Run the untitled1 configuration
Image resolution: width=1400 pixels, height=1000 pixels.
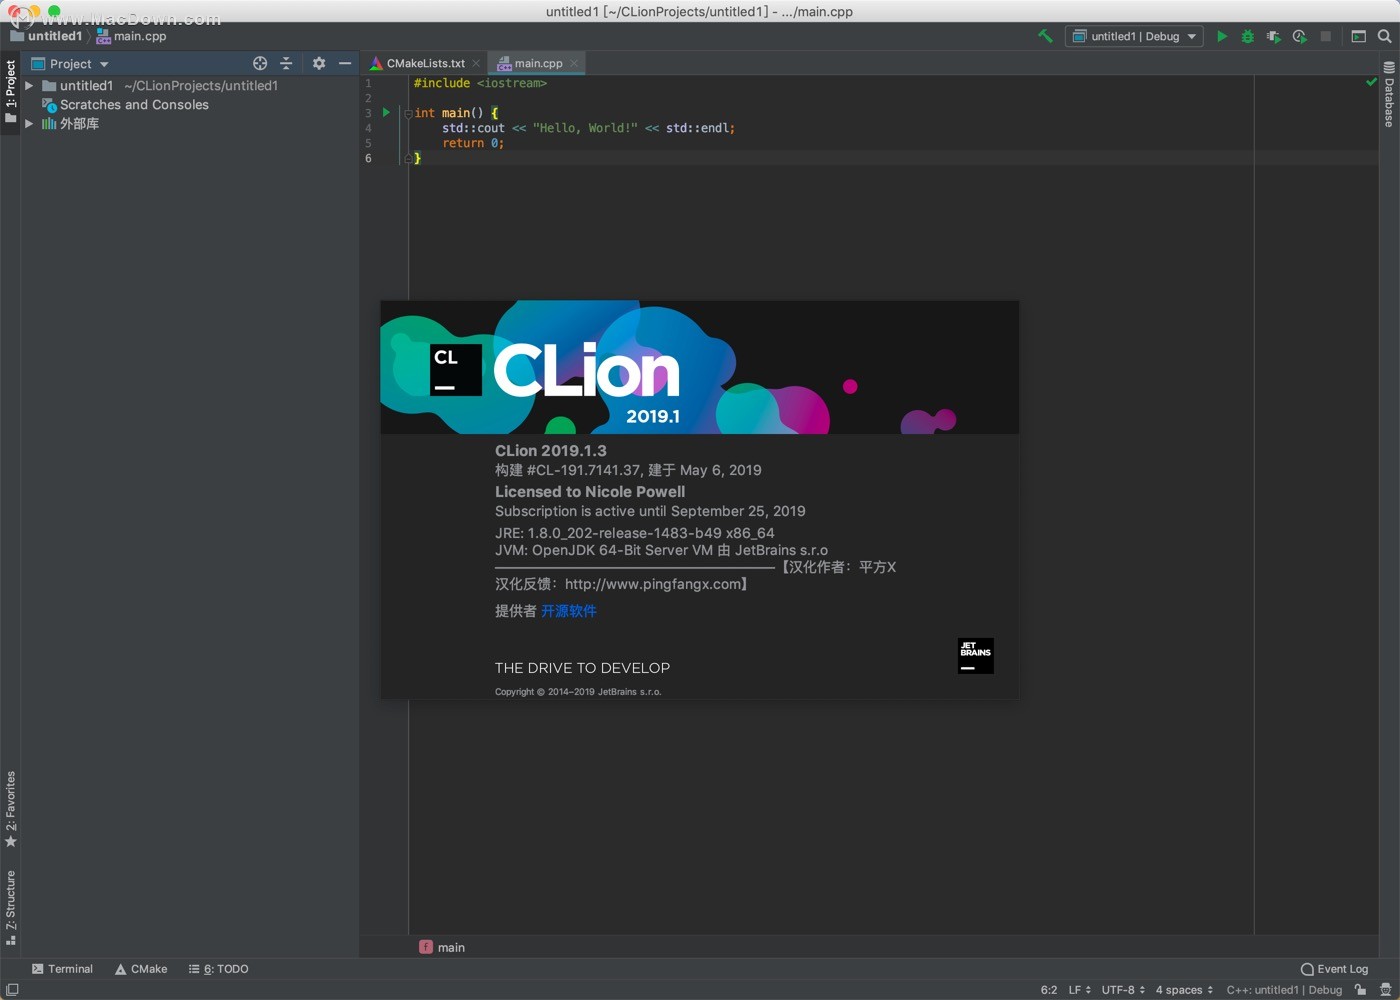point(1221,36)
